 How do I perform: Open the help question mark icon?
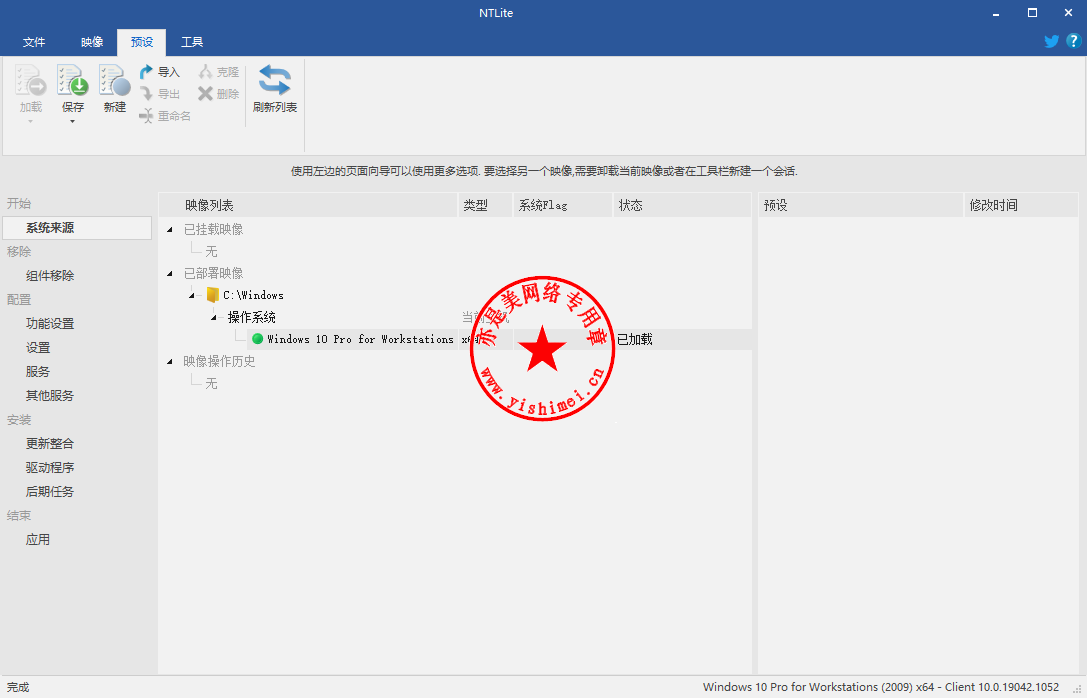pos(1073,41)
